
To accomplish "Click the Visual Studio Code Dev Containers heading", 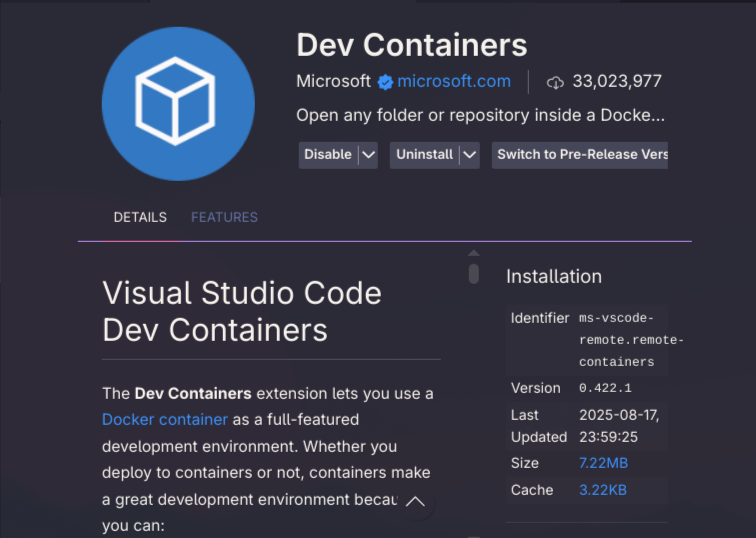I will pos(242,311).
